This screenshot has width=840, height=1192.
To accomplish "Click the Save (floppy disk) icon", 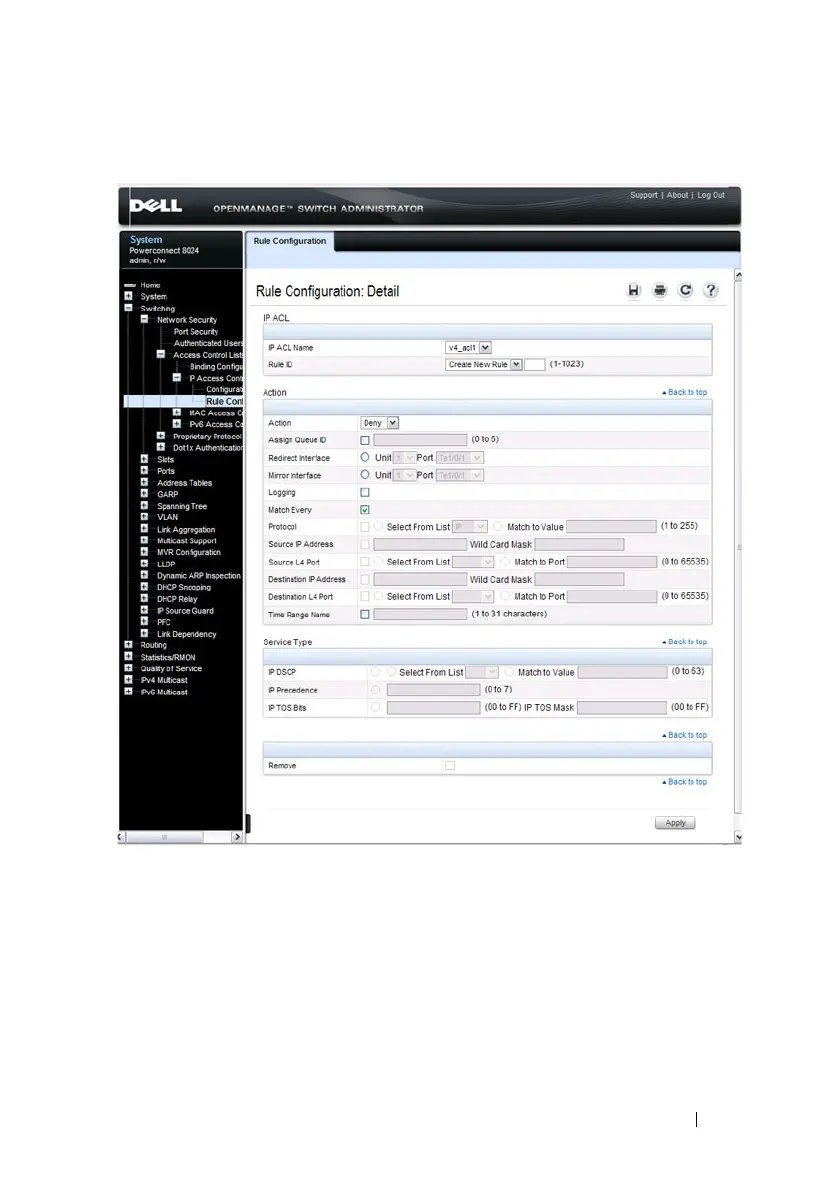I will pos(633,290).
